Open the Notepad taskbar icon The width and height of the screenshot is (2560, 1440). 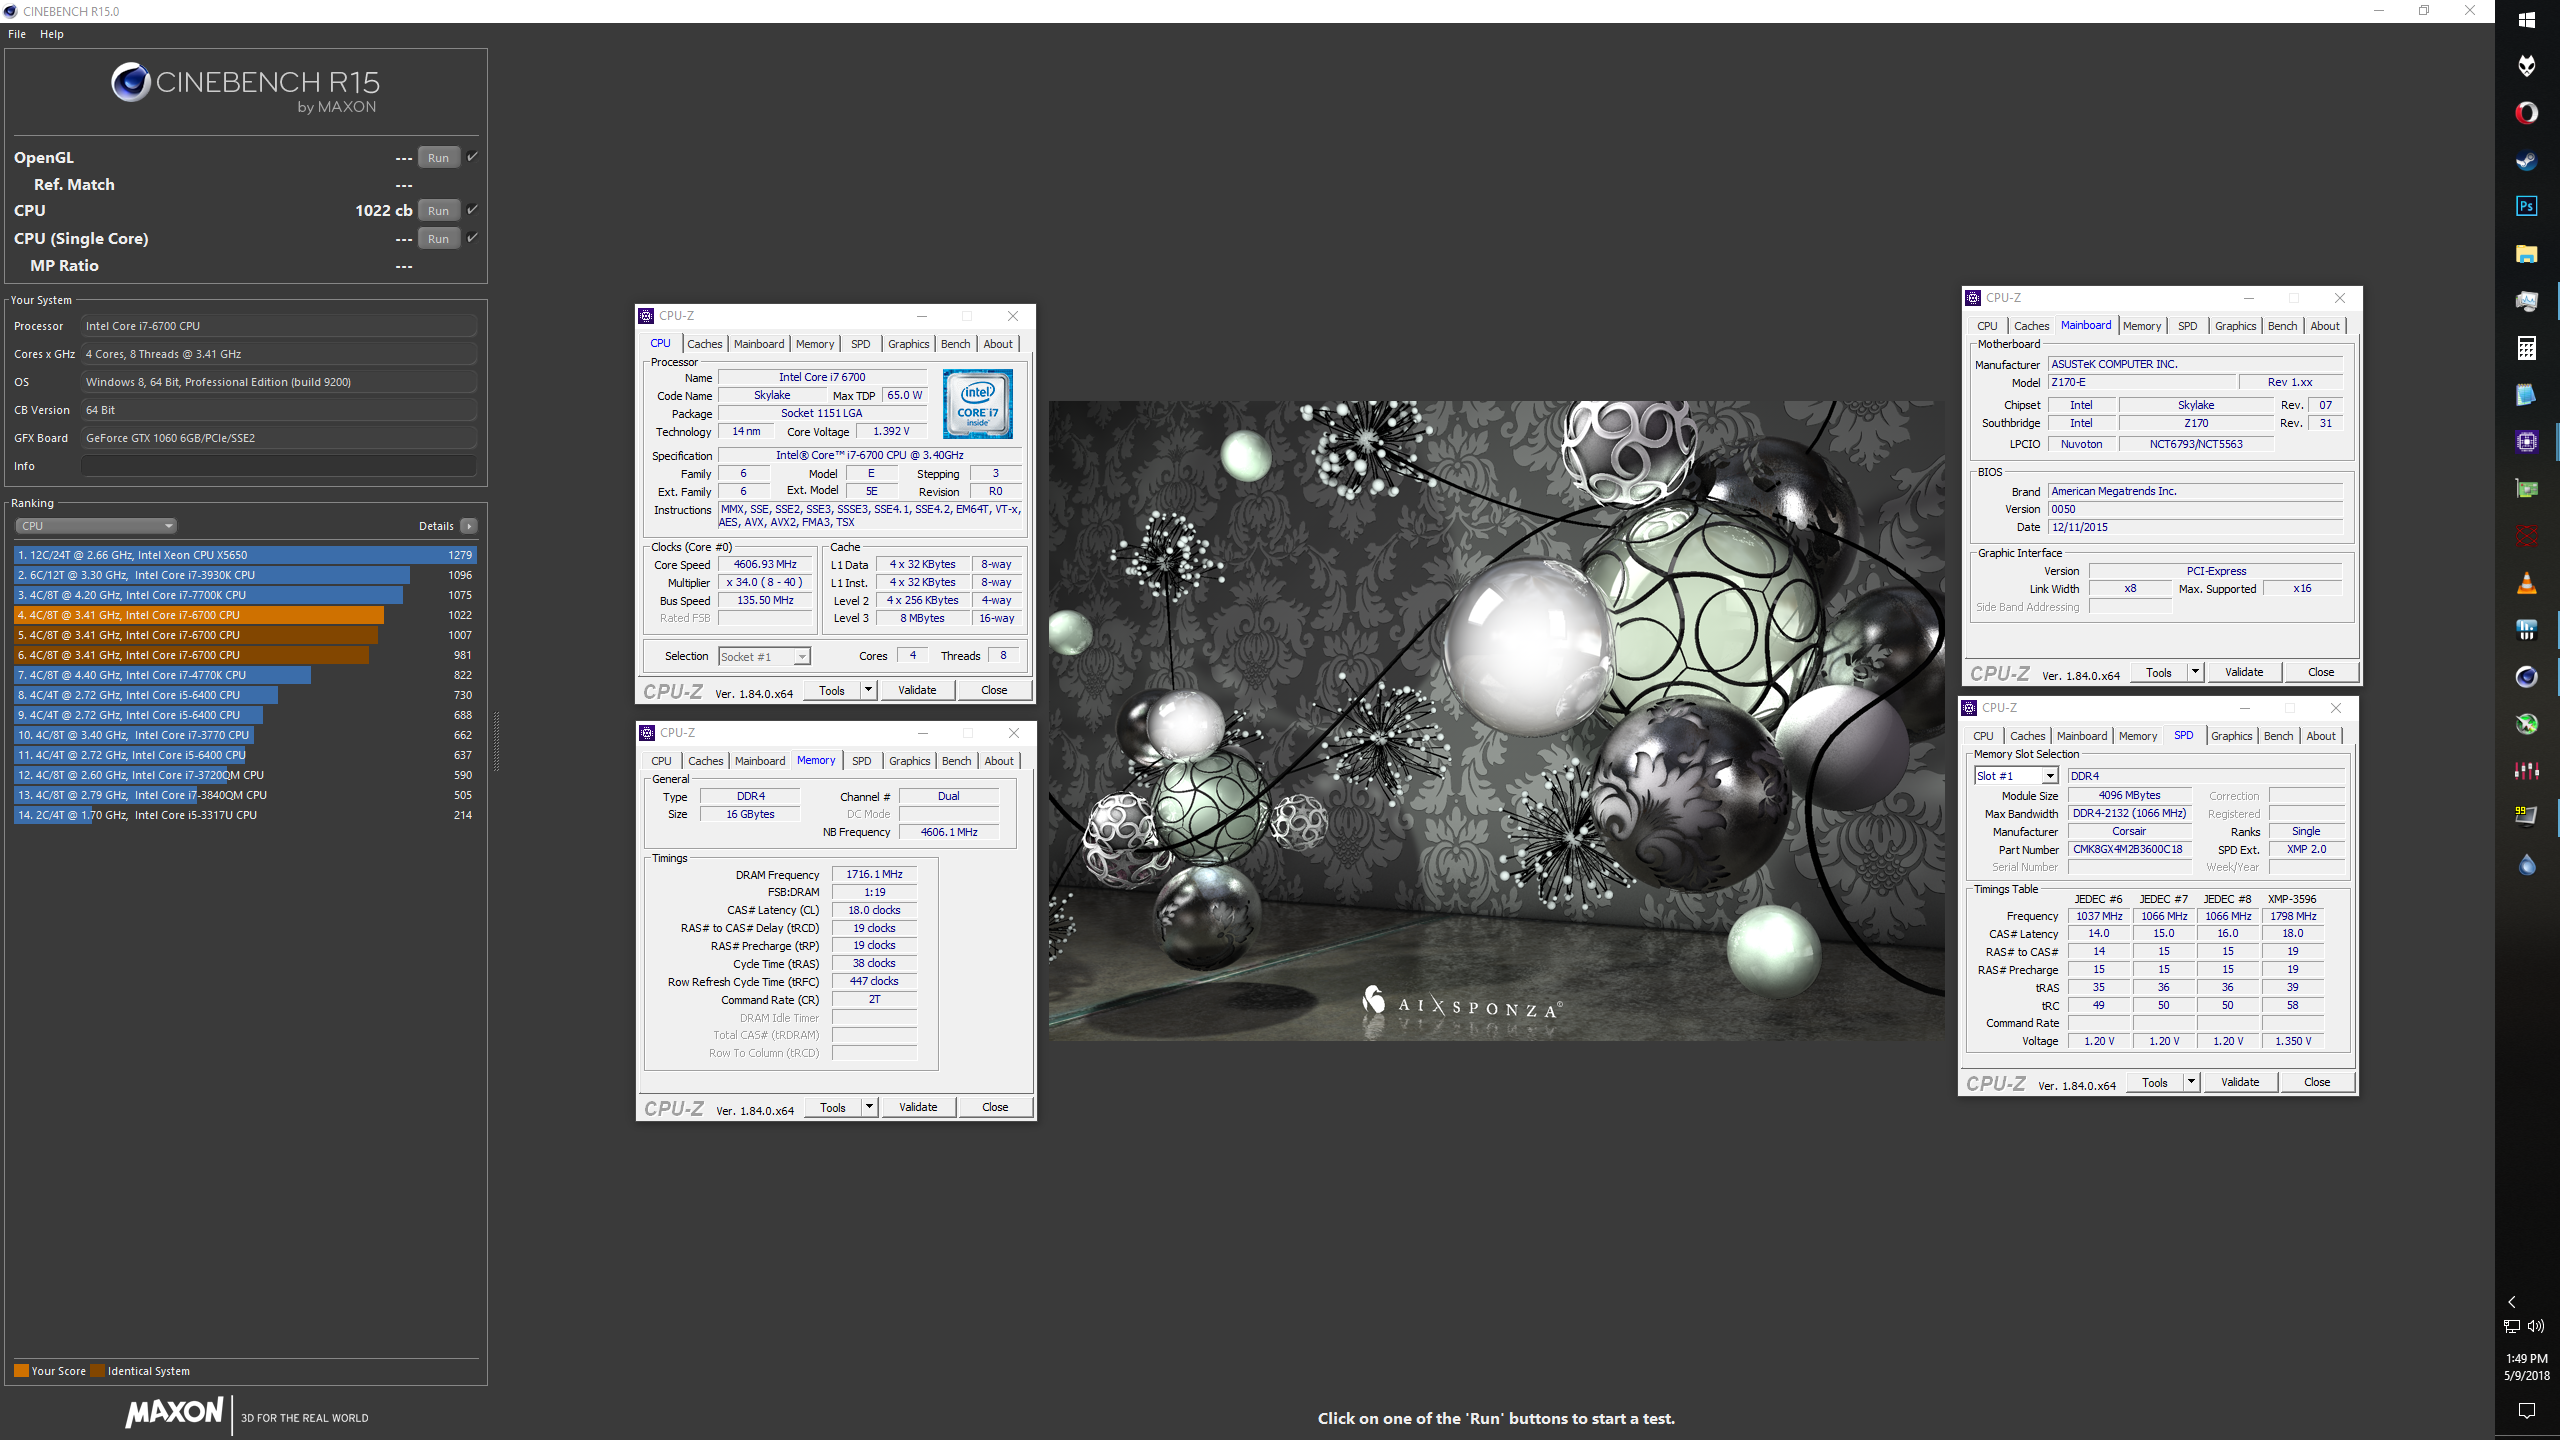click(2527, 395)
